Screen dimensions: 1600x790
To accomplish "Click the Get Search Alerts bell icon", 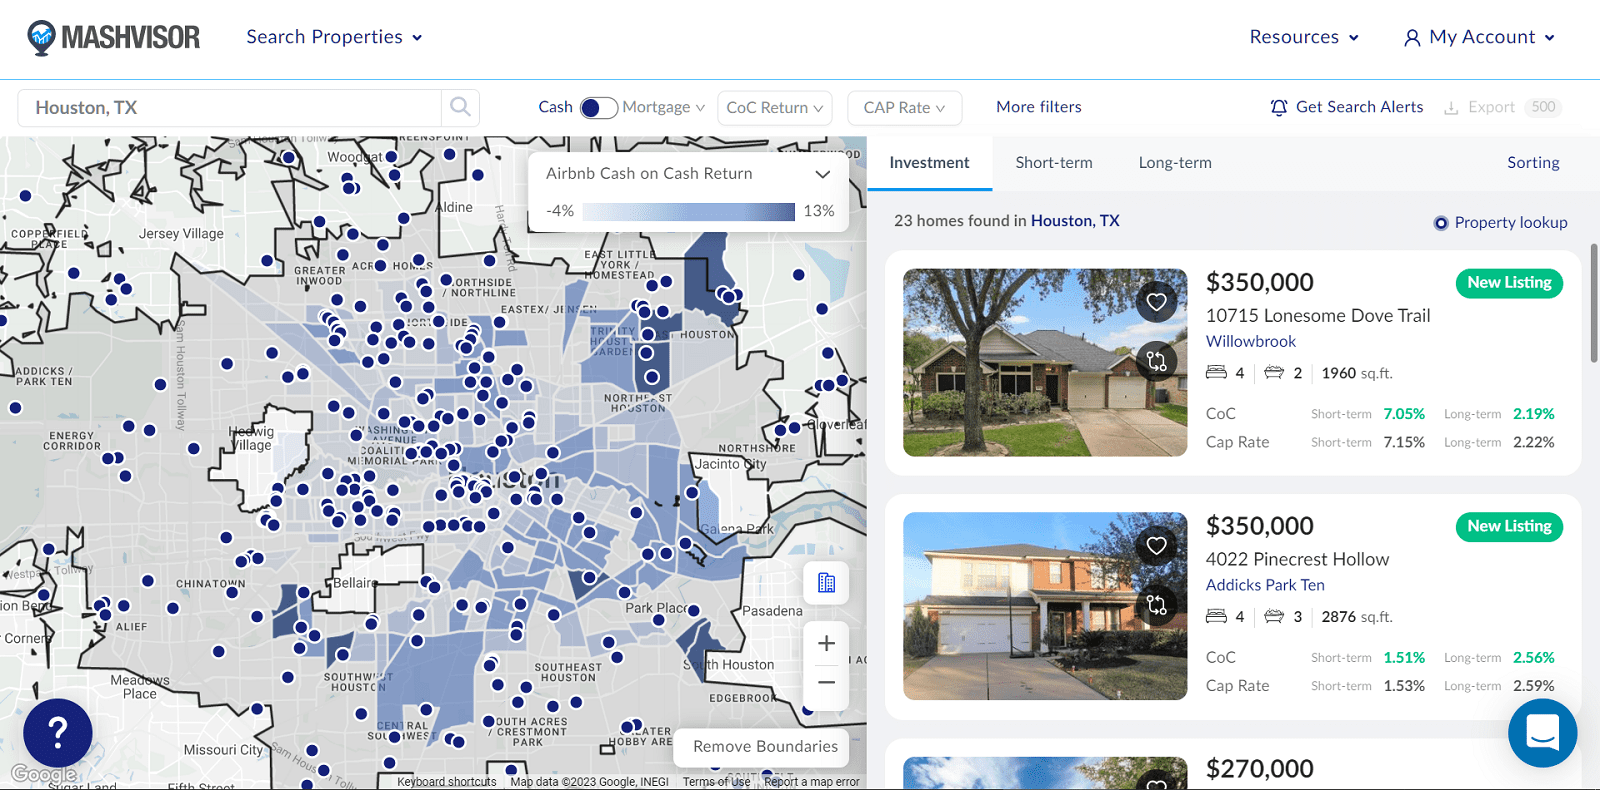I will click(x=1279, y=107).
